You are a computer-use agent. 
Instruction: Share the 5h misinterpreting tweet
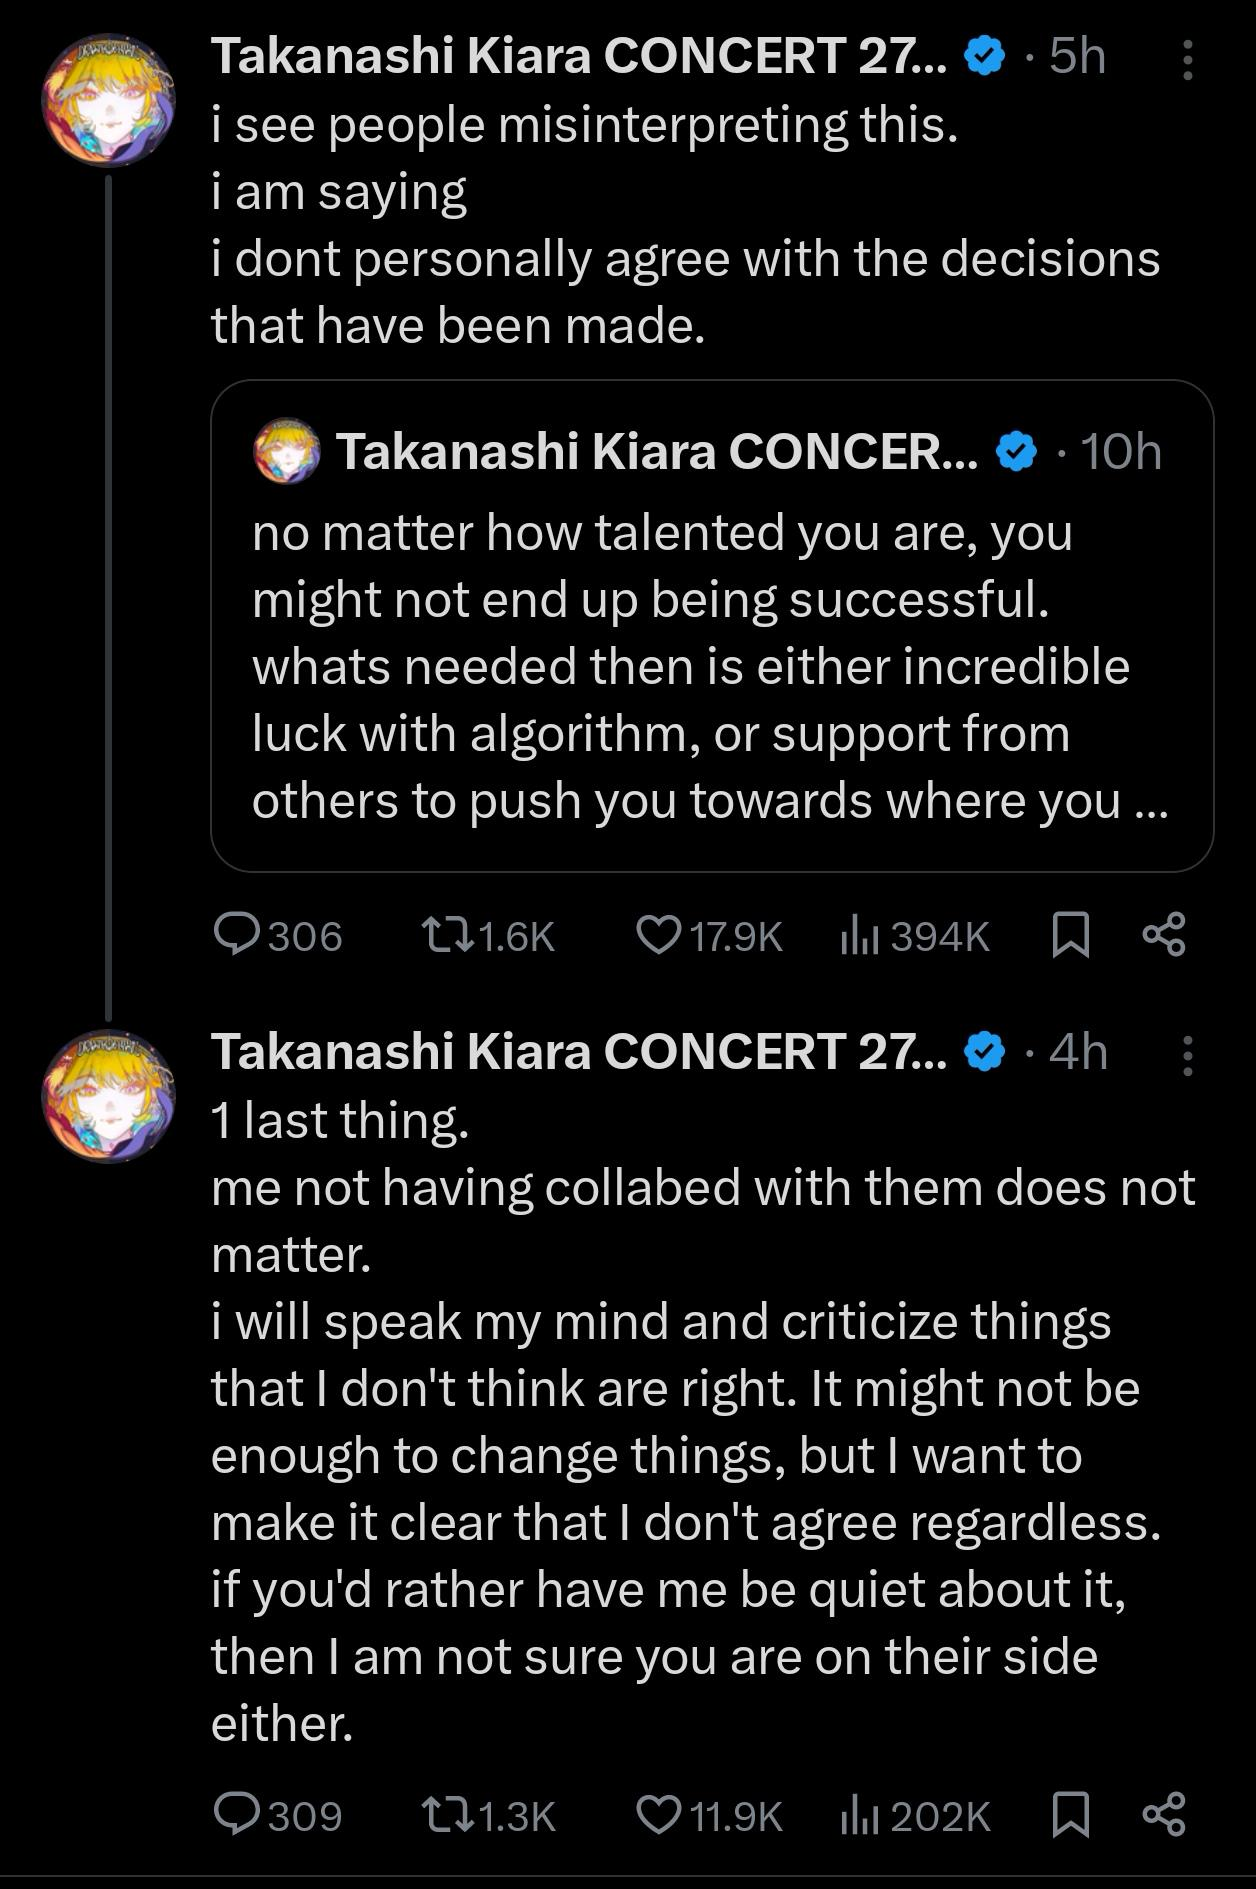coord(1164,936)
